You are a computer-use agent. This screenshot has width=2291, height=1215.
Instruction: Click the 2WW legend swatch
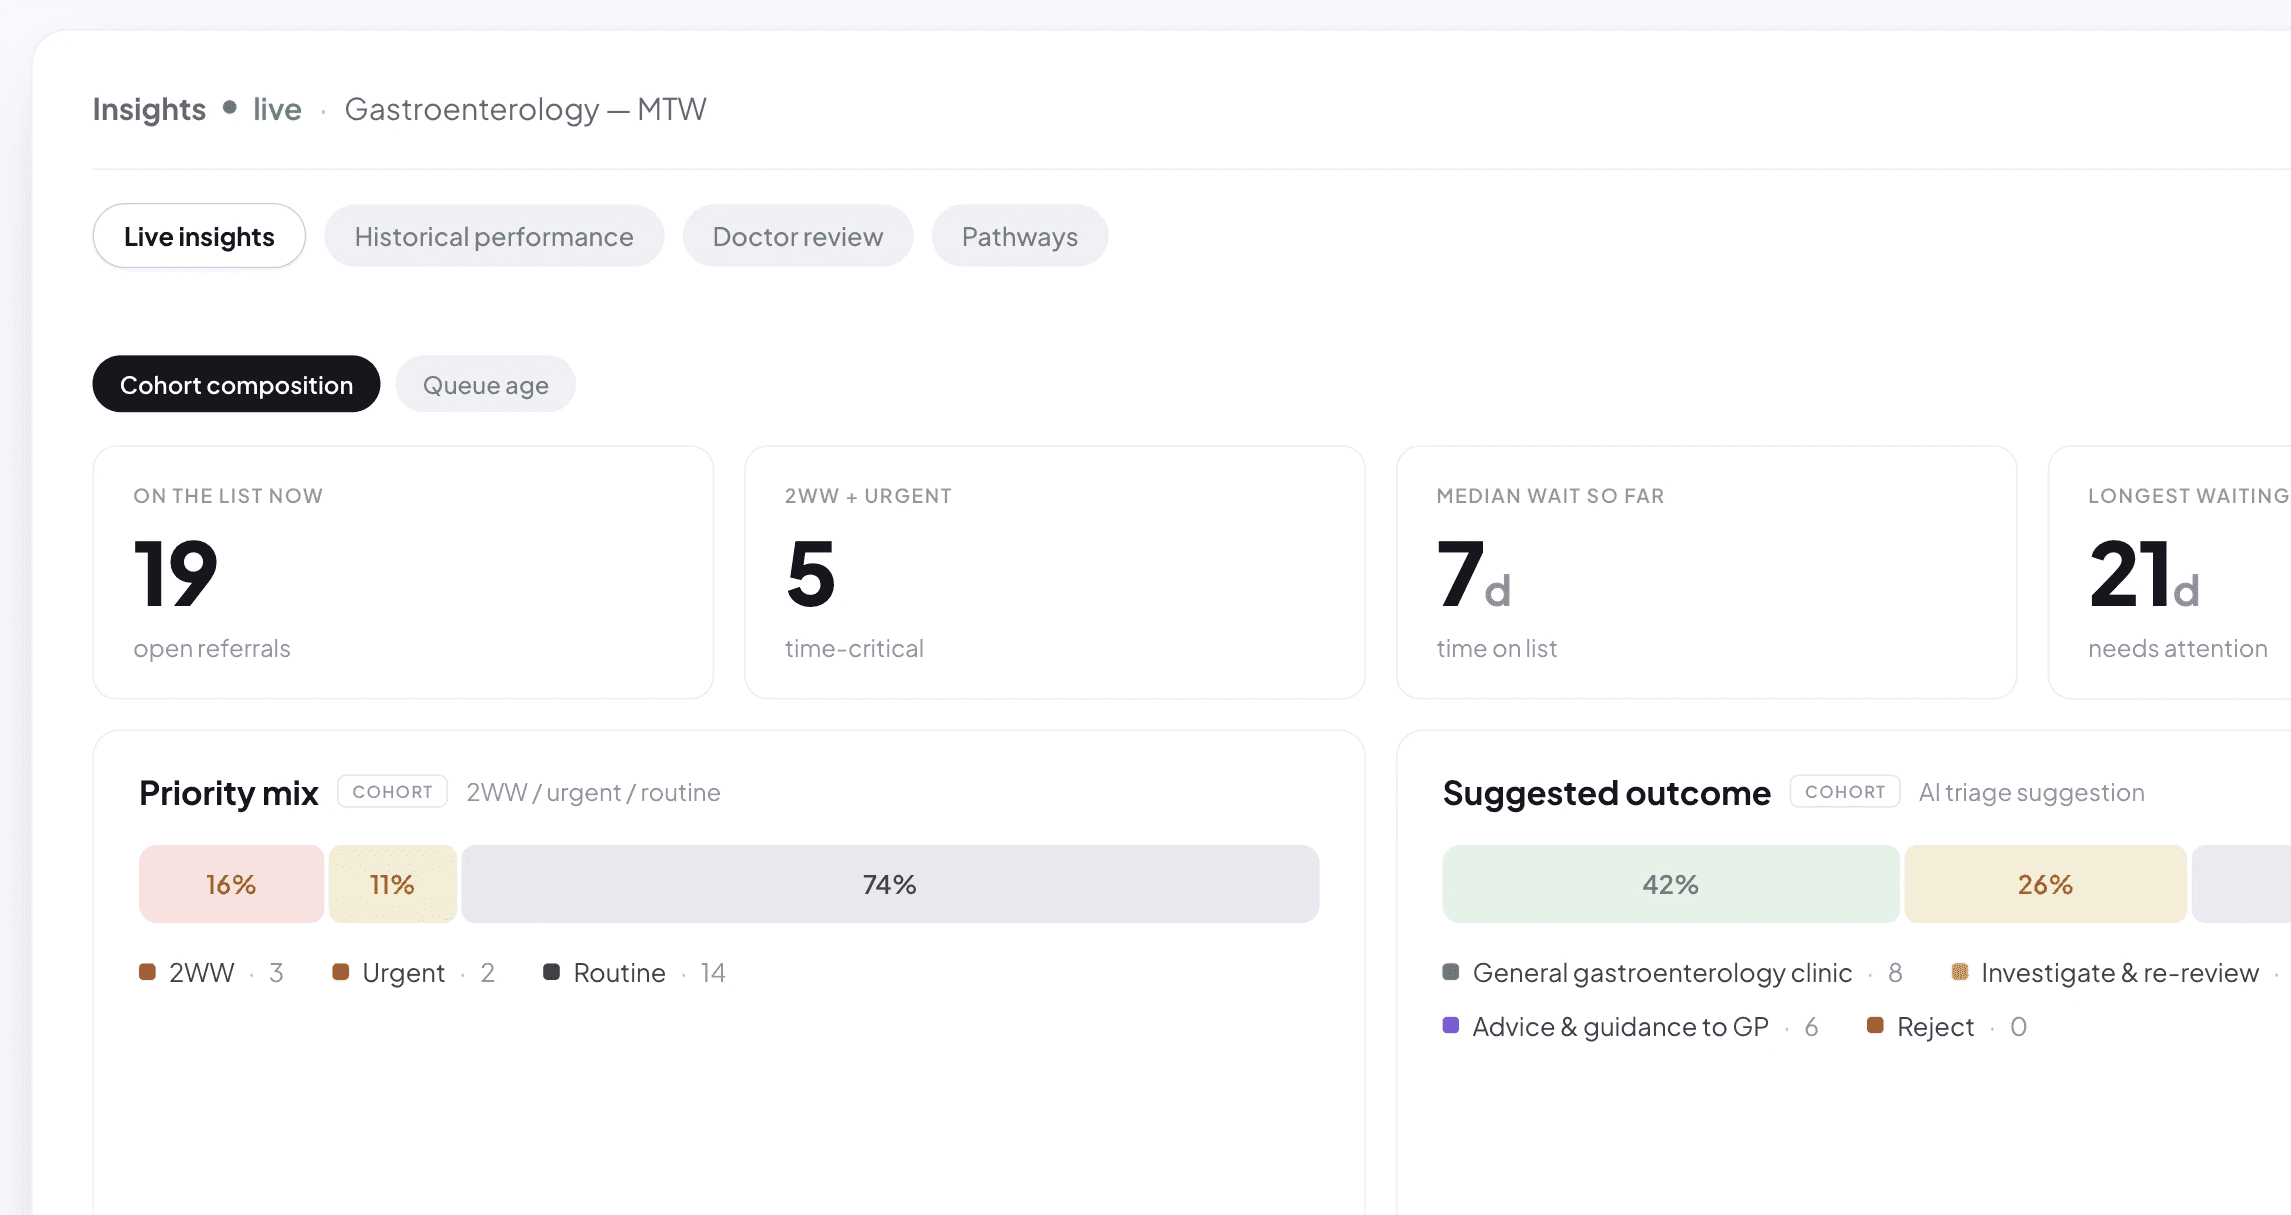click(x=147, y=972)
